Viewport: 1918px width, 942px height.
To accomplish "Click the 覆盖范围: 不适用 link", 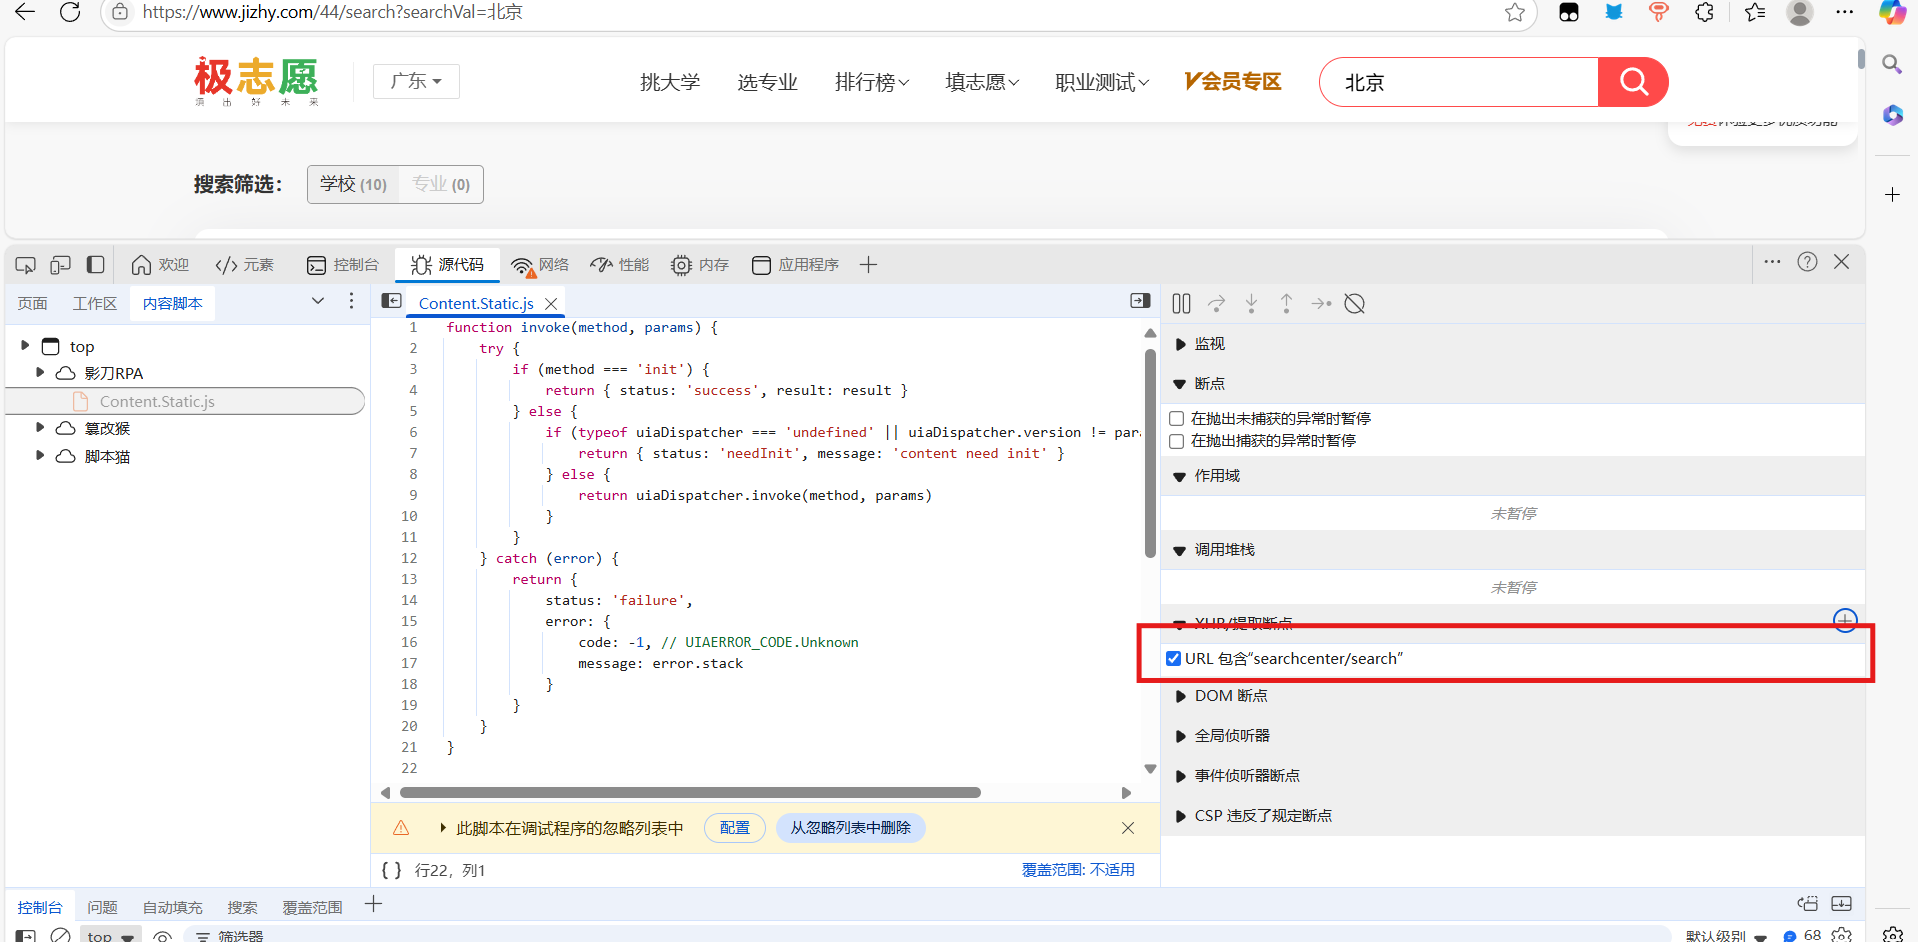I will pyautogui.click(x=1078, y=870).
